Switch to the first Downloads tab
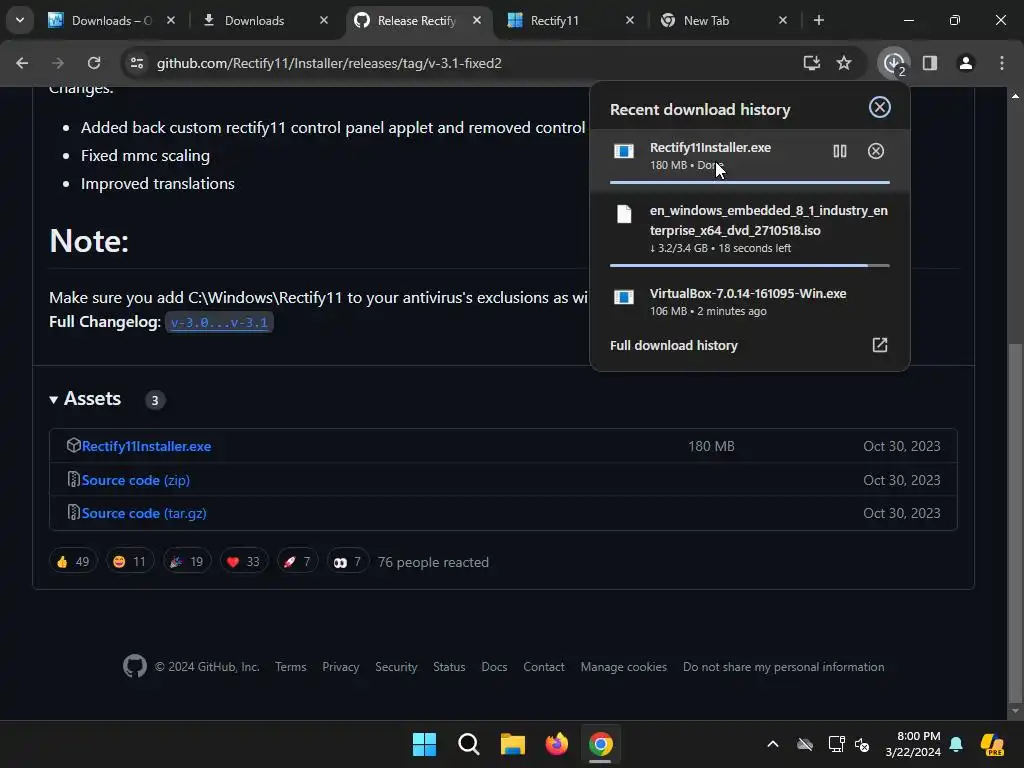The image size is (1024, 768). pyautogui.click(x=111, y=20)
